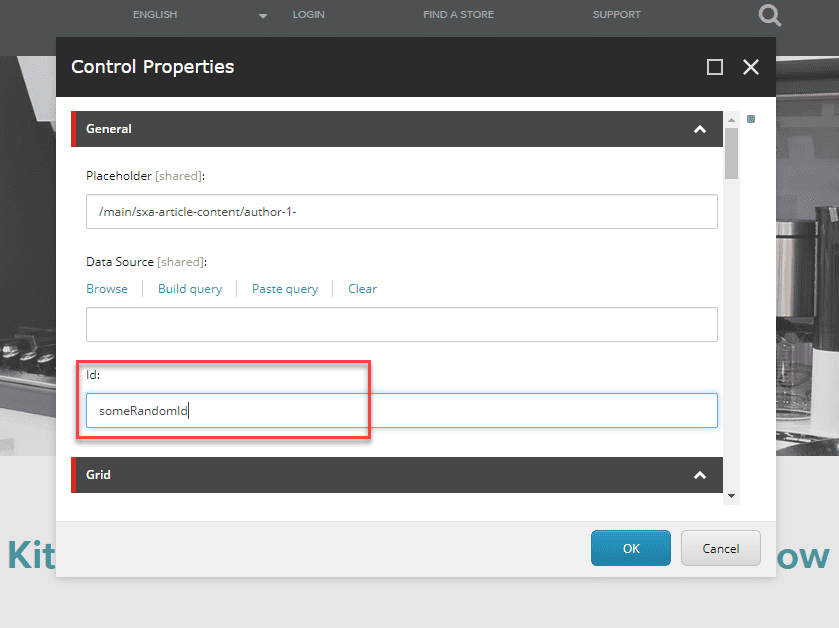Viewport: 839px width, 628px height.
Task: Maximize the Control Properties dialog
Action: point(714,67)
